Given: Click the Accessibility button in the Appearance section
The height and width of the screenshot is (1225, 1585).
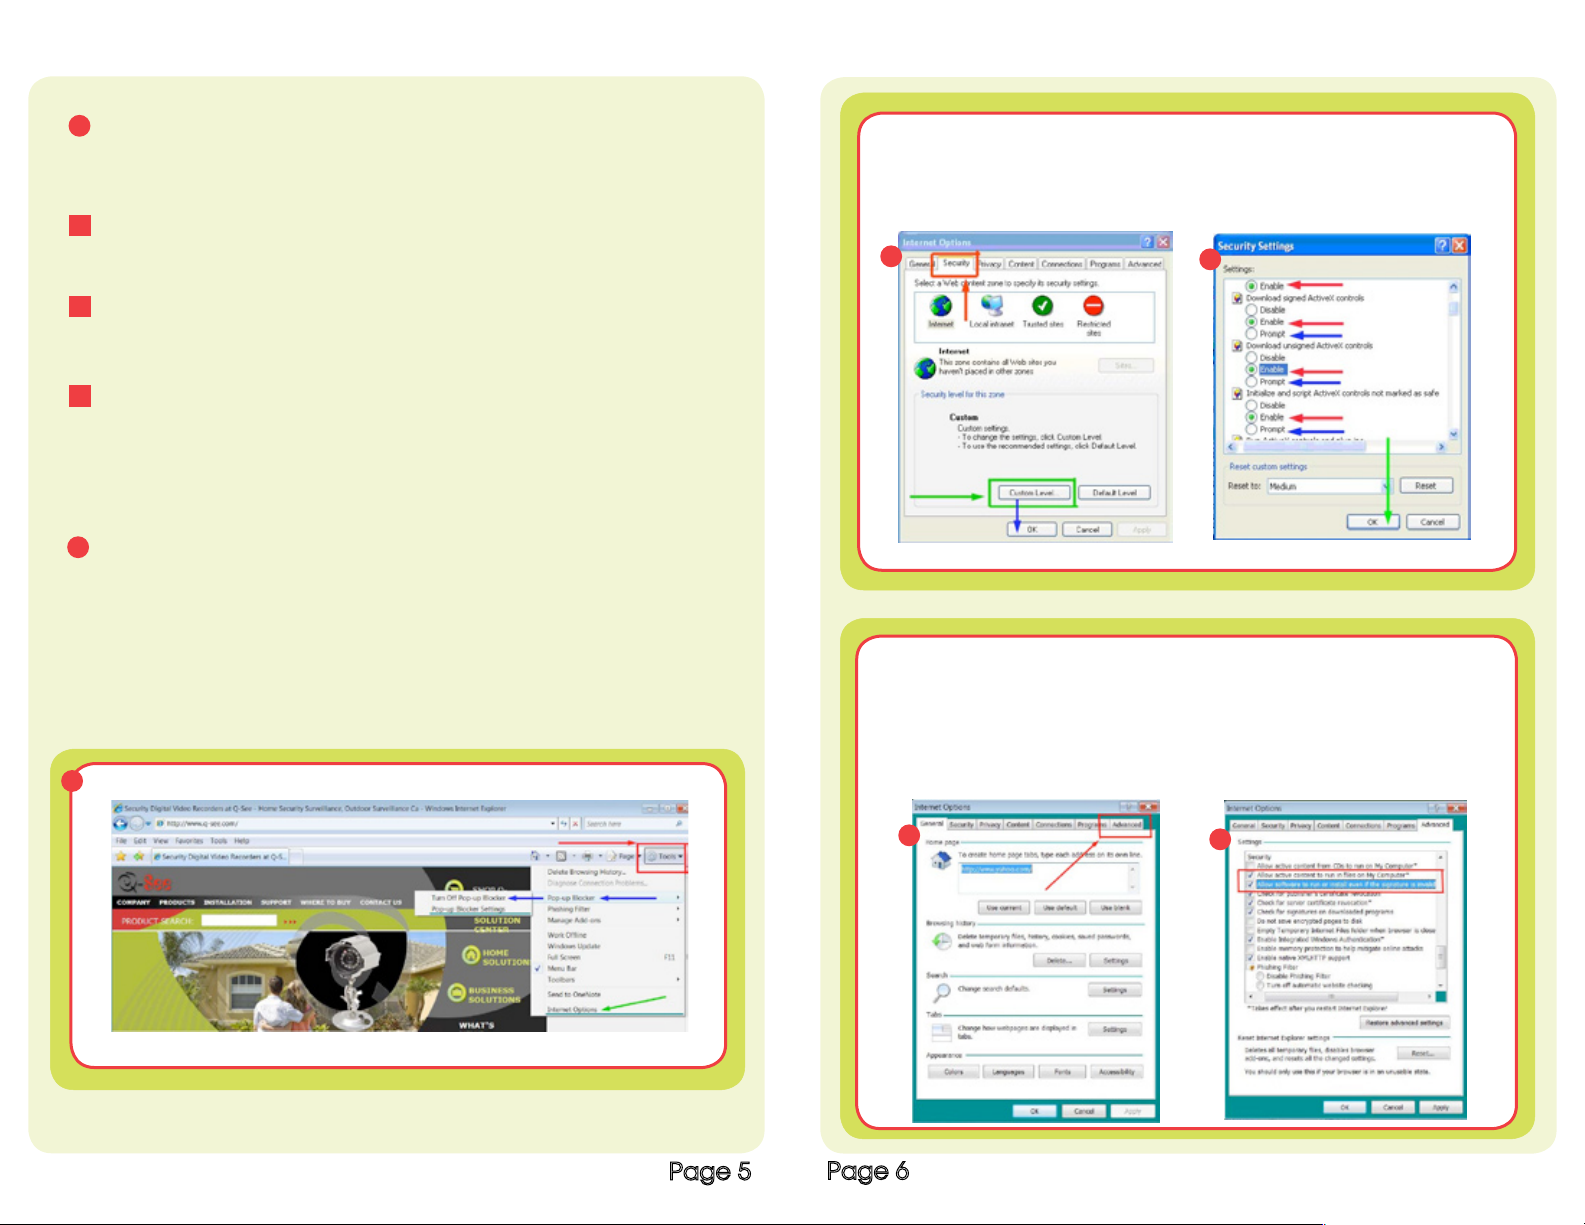Looking at the screenshot, I should [1116, 1072].
